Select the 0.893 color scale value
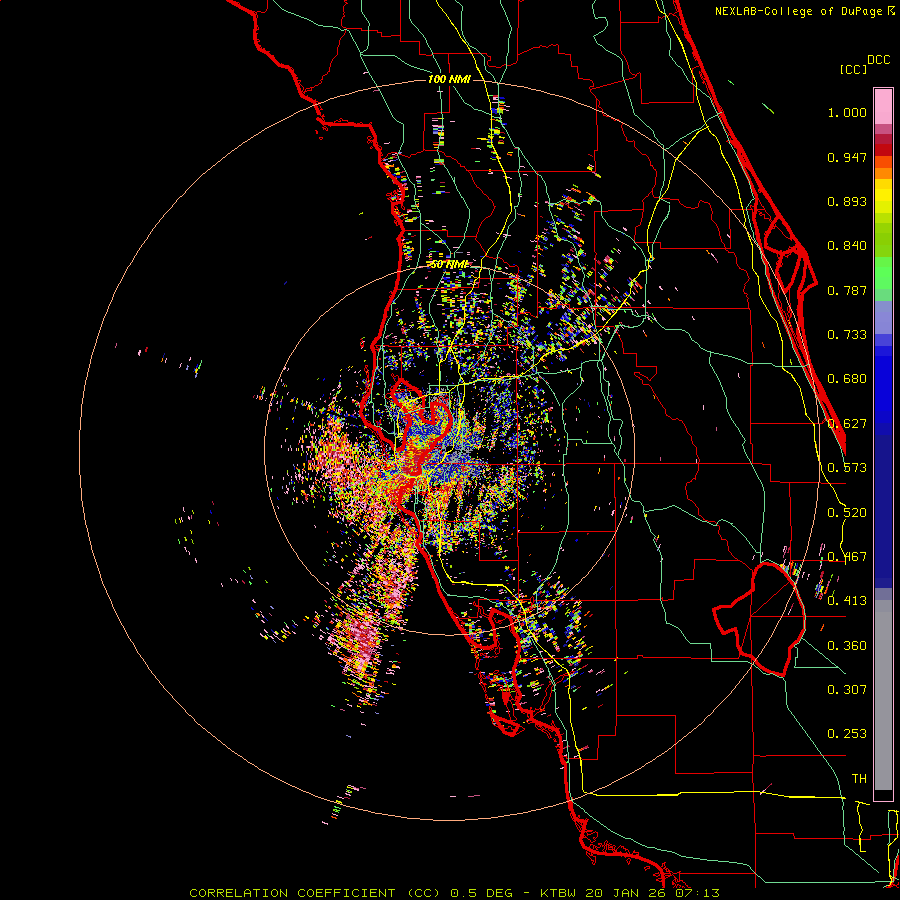 (x=847, y=201)
